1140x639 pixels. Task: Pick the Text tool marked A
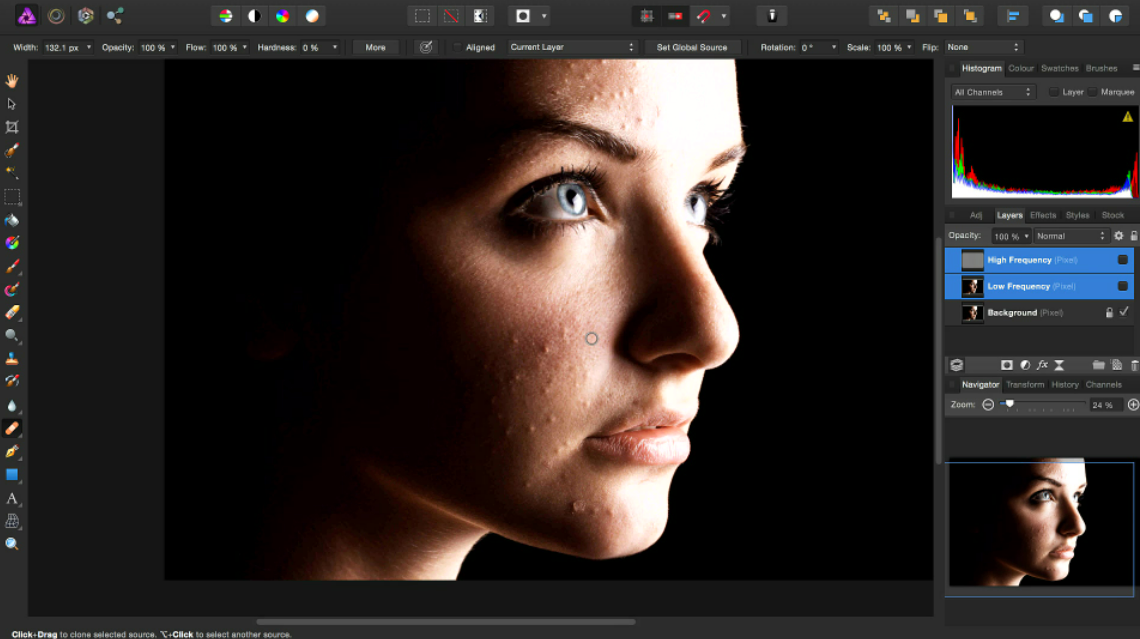click(12, 499)
